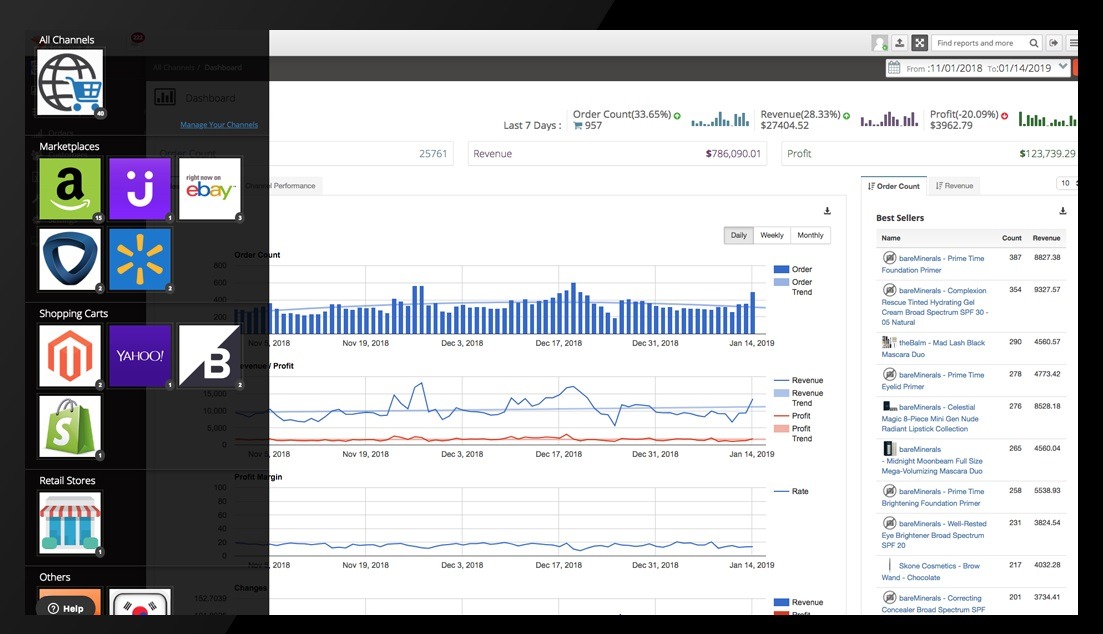The height and width of the screenshot is (634, 1103).
Task: Select the Shopify shopping cart tile
Action: [x=70, y=426]
